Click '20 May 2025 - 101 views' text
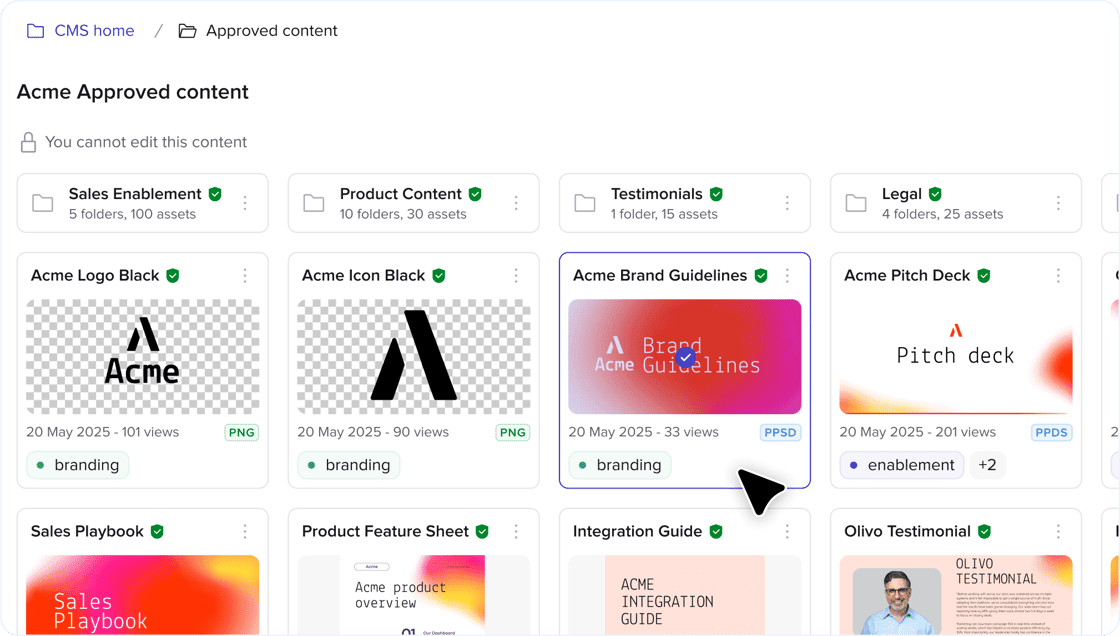1120x636 pixels. click(103, 432)
